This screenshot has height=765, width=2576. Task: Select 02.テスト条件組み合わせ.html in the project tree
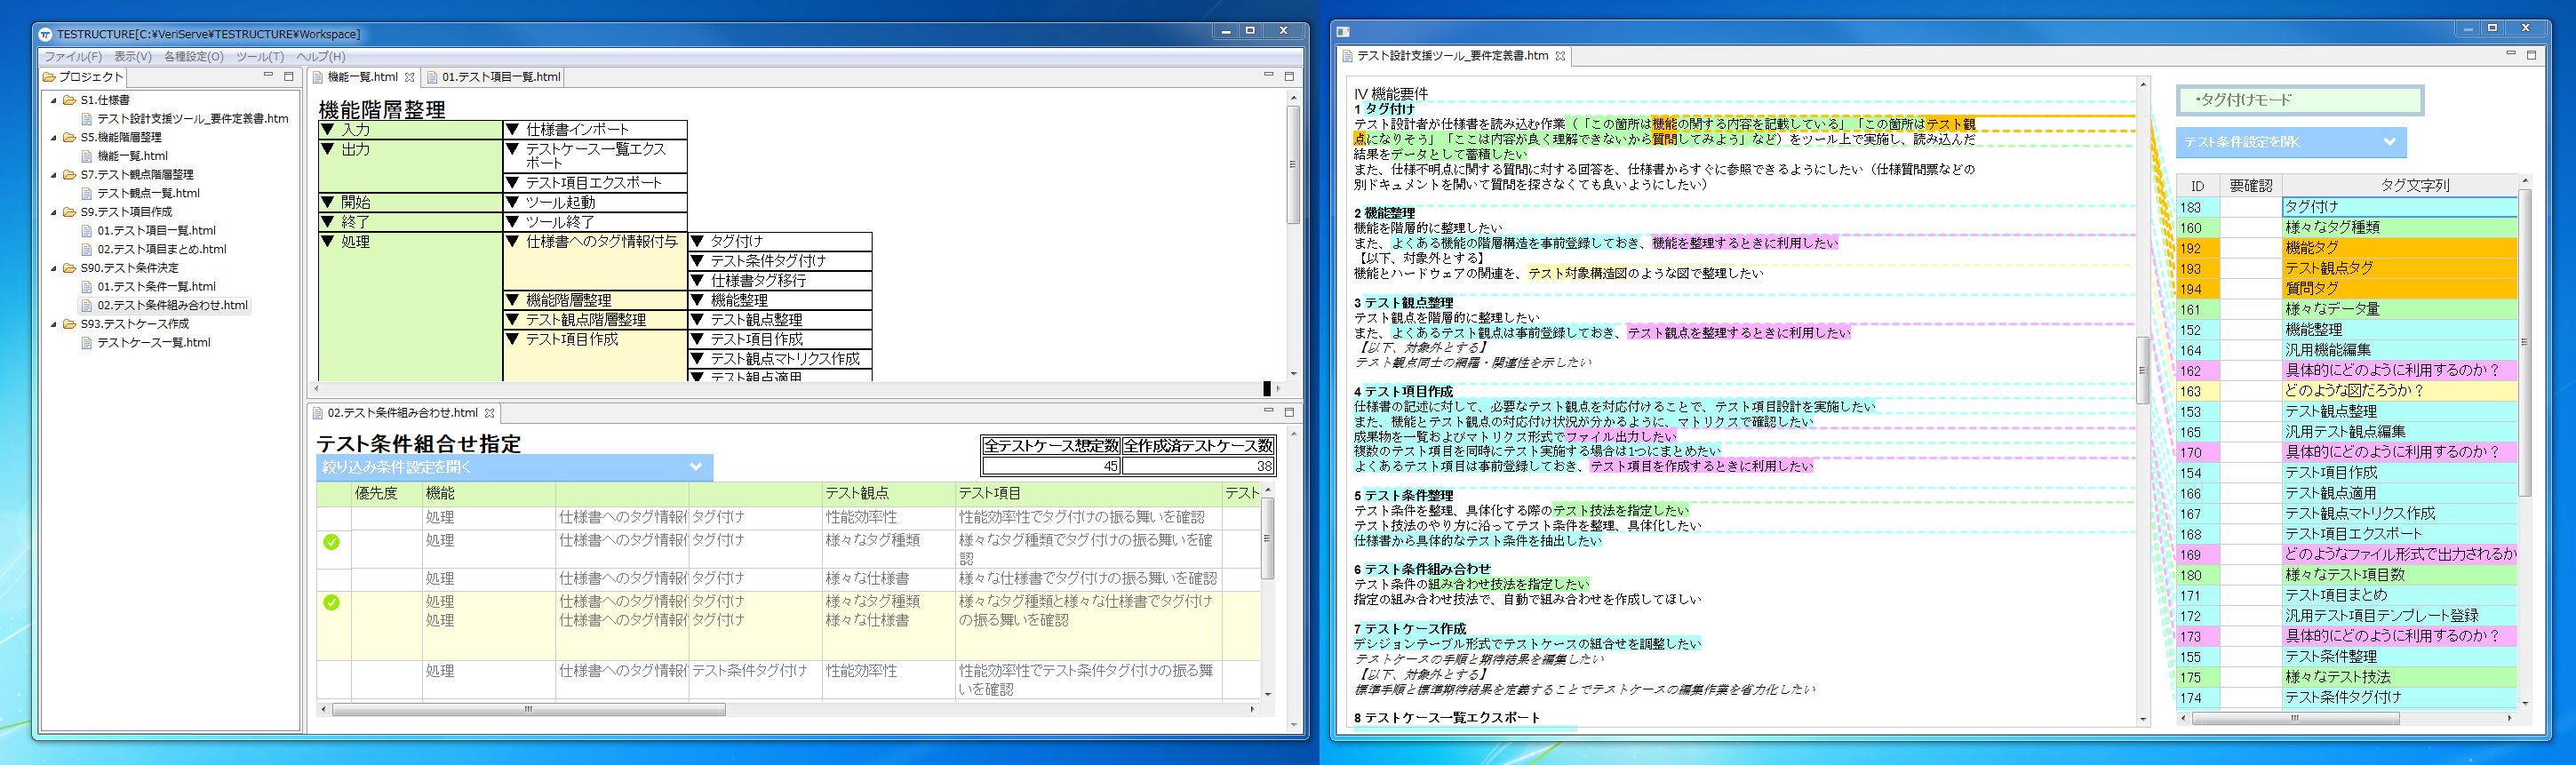[x=172, y=305]
